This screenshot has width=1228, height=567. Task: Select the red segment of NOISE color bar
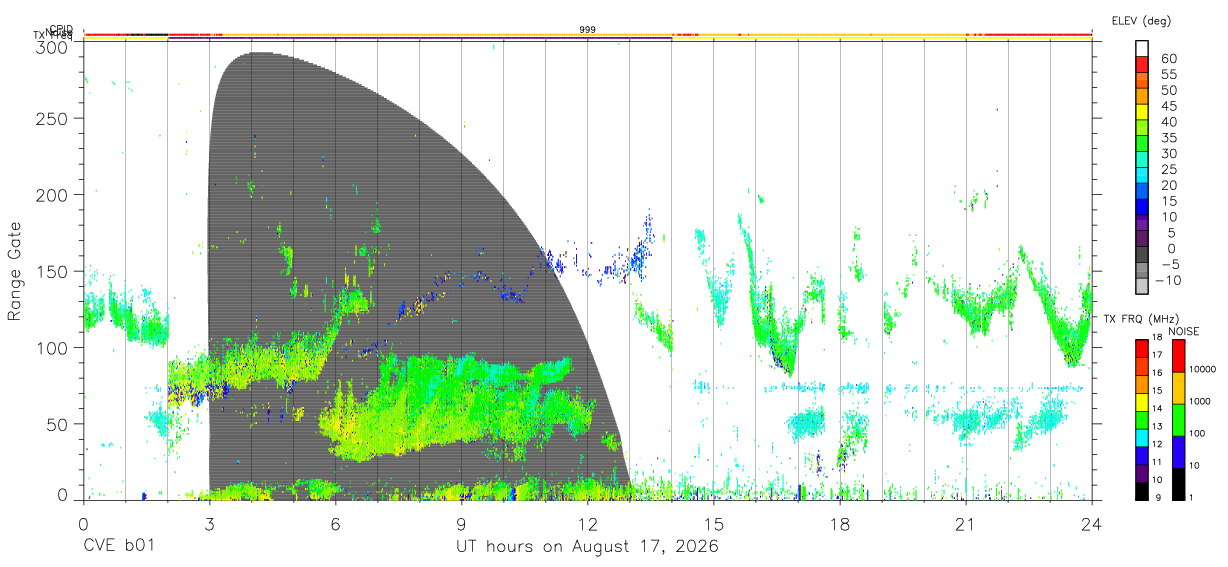[1177, 356]
